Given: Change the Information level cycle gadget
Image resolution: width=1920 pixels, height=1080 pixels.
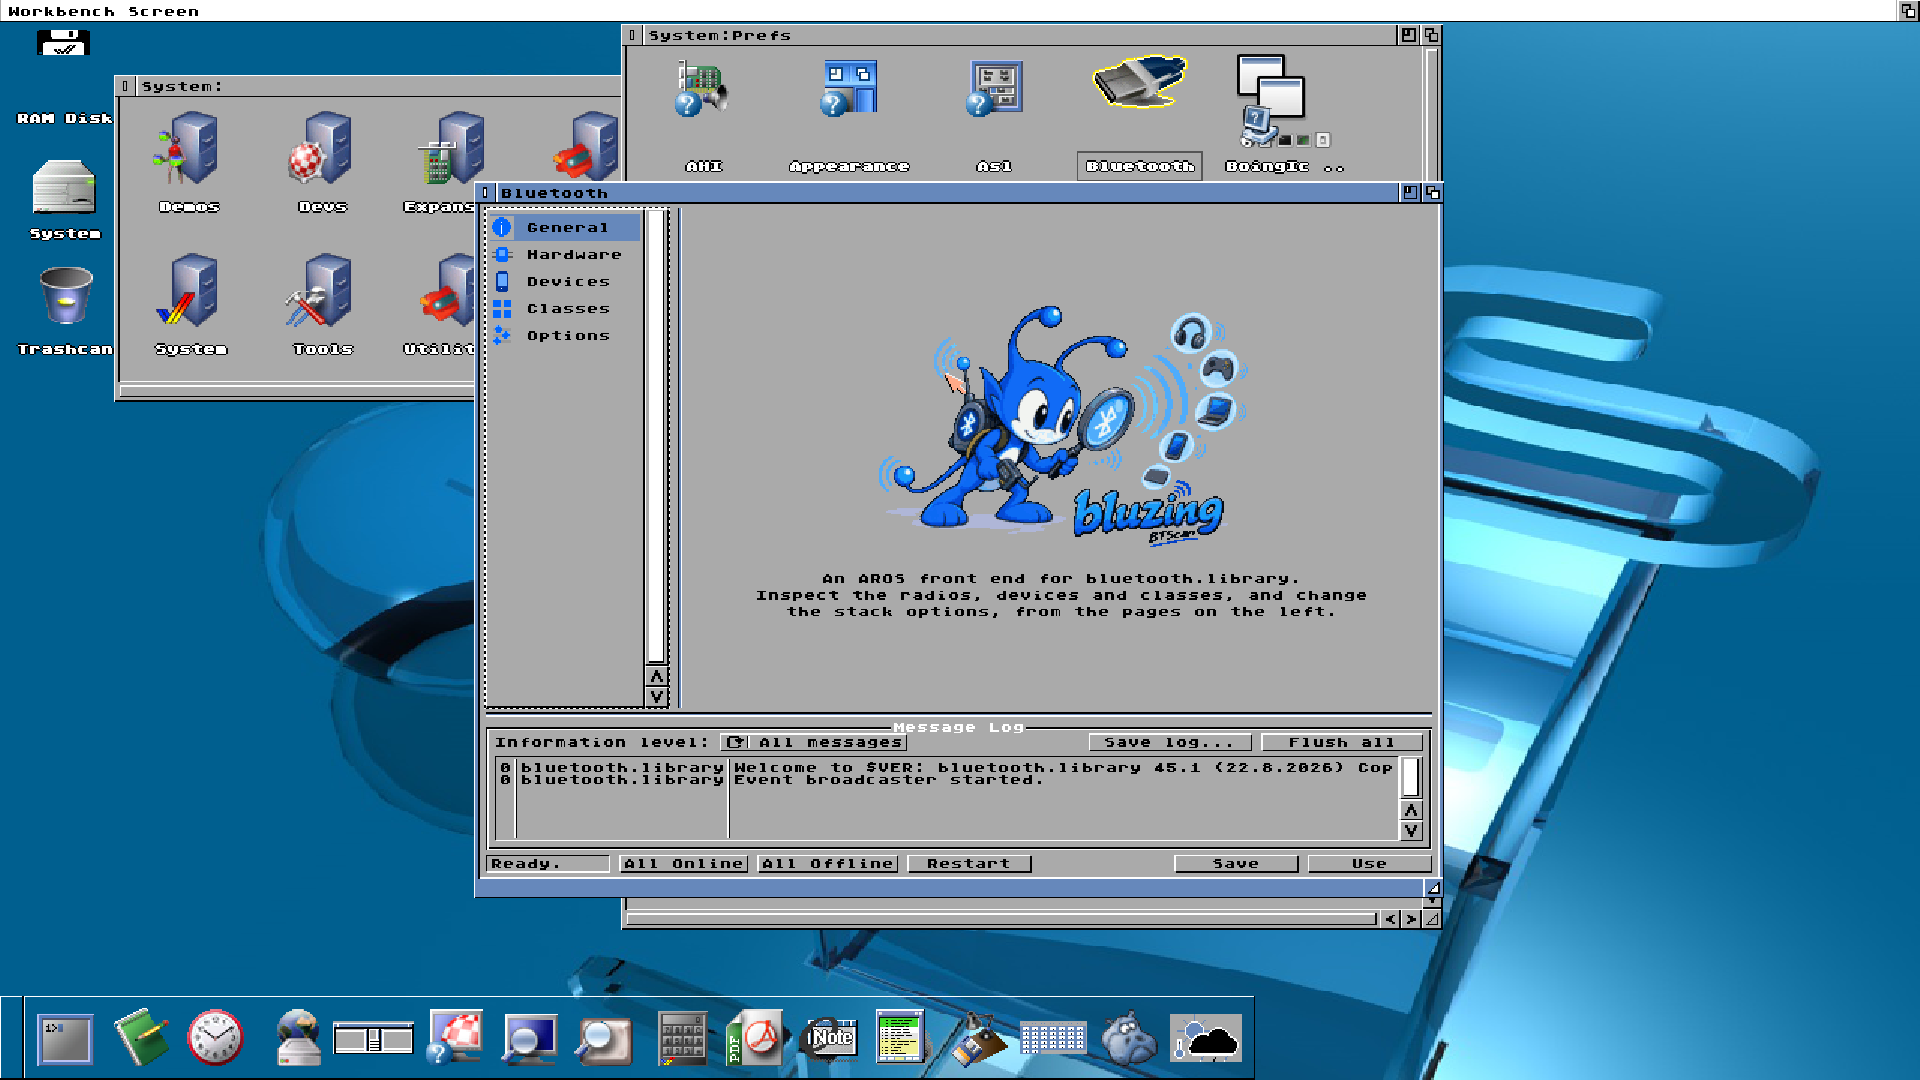Looking at the screenshot, I should (x=813, y=742).
